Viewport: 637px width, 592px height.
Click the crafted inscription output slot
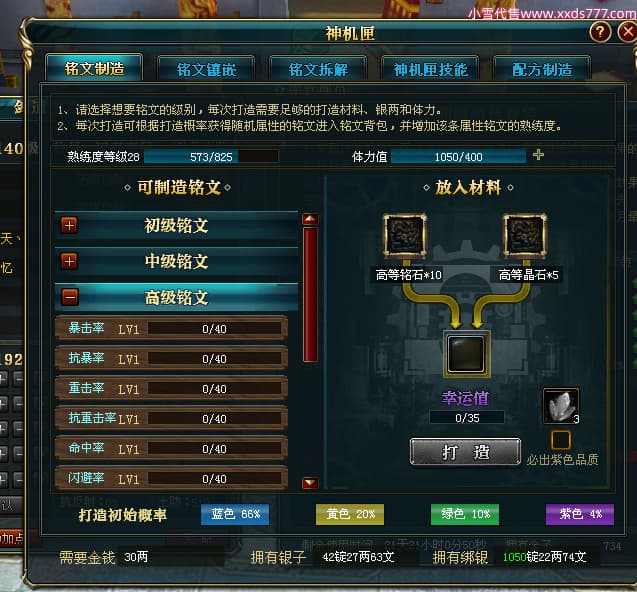466,353
